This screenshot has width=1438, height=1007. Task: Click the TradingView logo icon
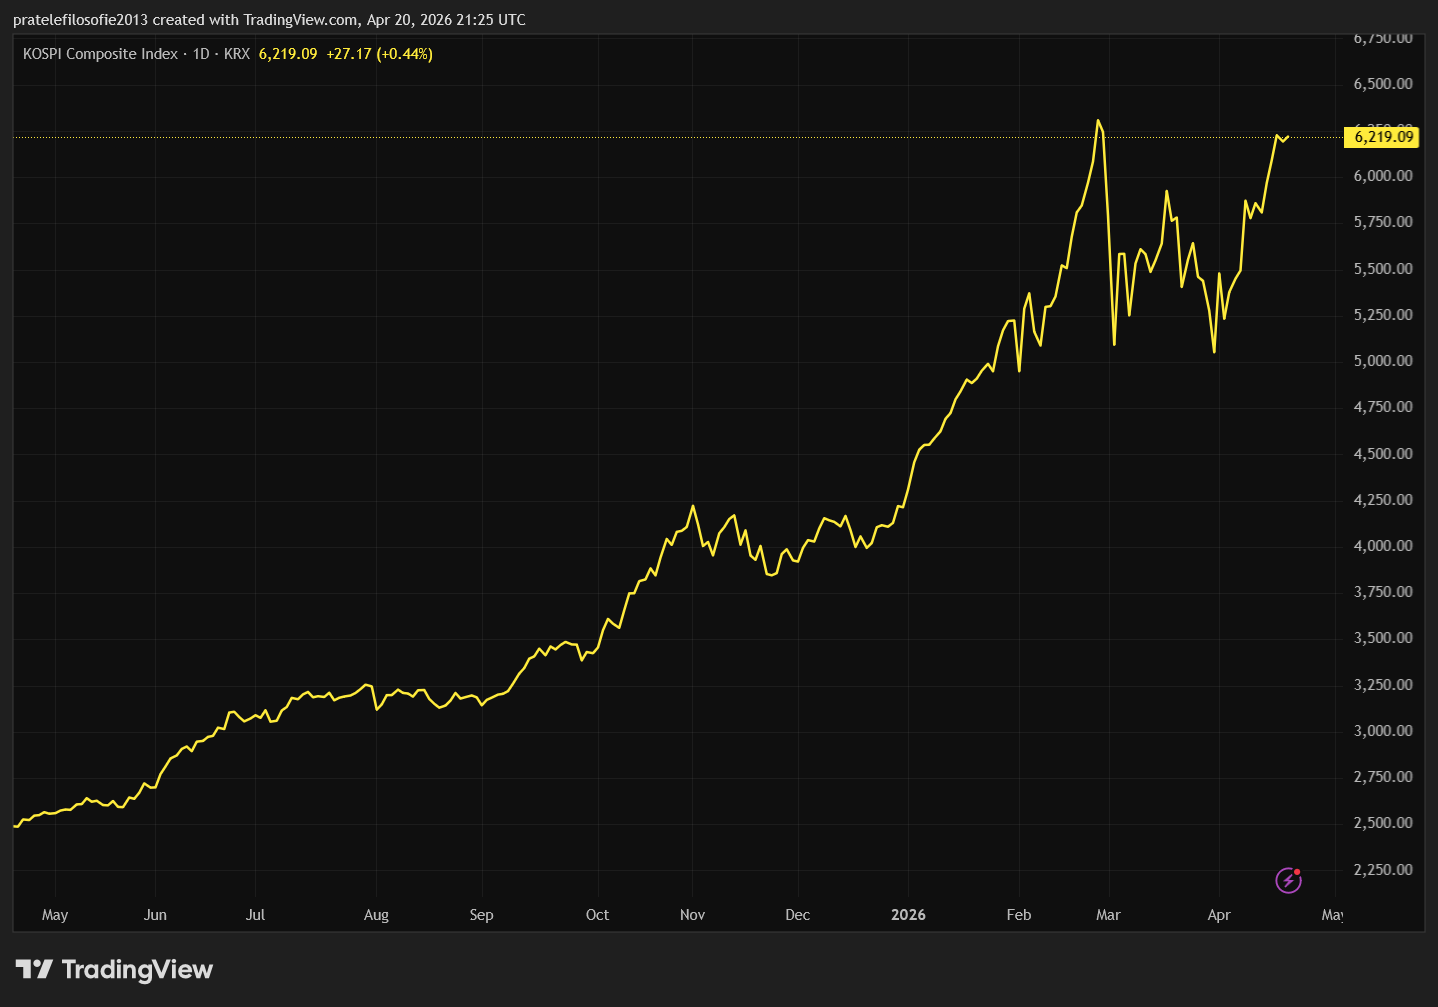click(x=34, y=969)
